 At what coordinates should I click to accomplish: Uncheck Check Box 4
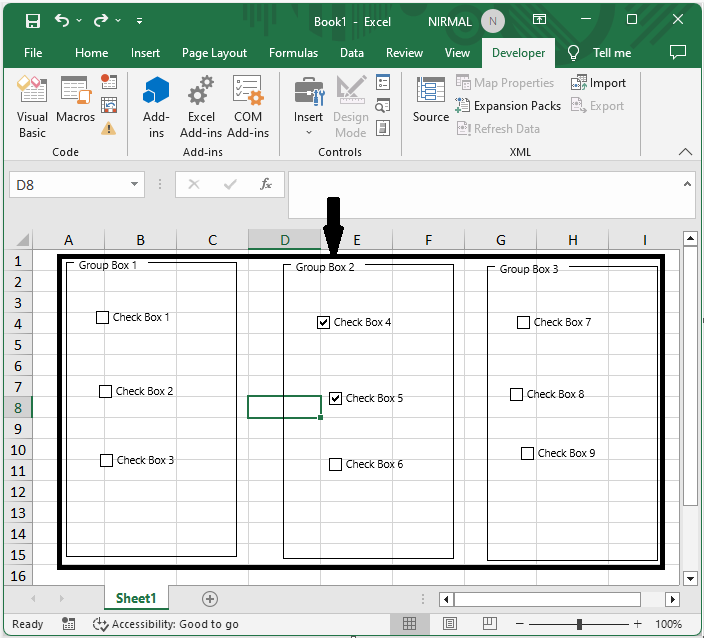[323, 322]
